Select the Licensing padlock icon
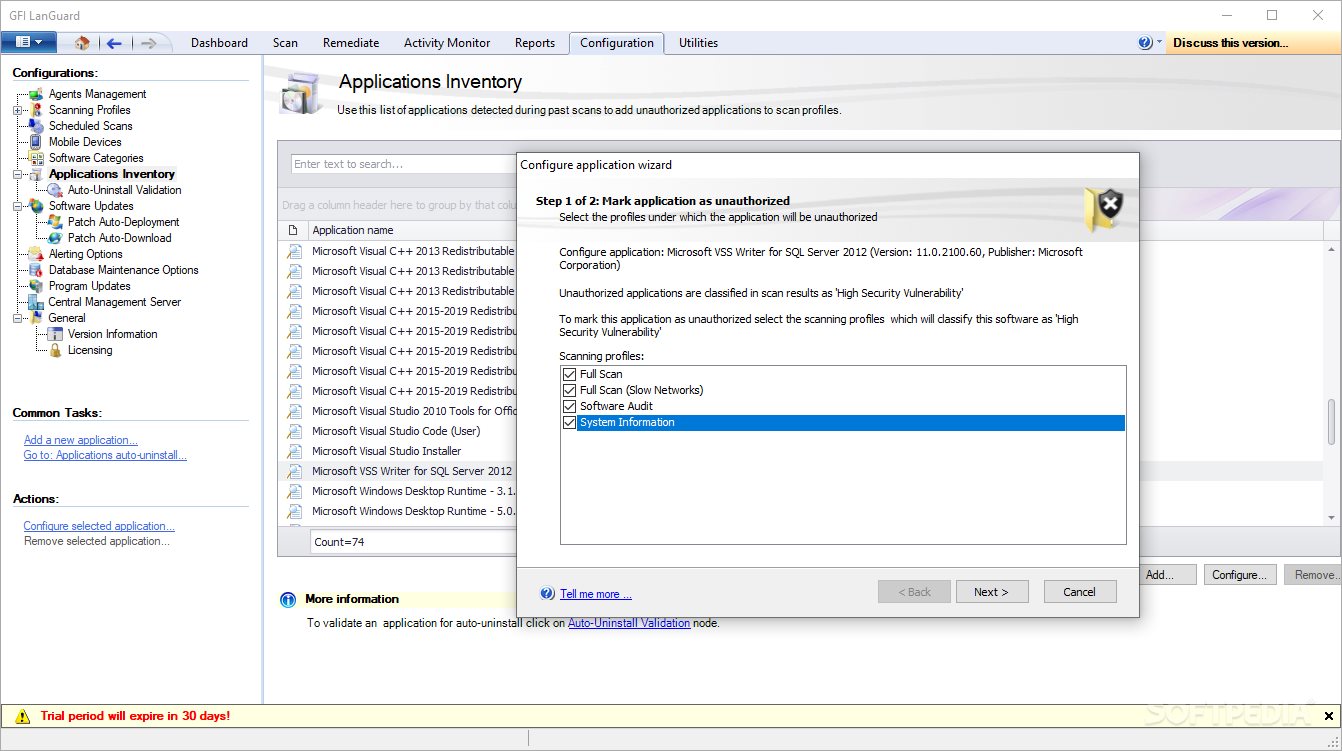This screenshot has height=751, width=1342. (x=55, y=350)
